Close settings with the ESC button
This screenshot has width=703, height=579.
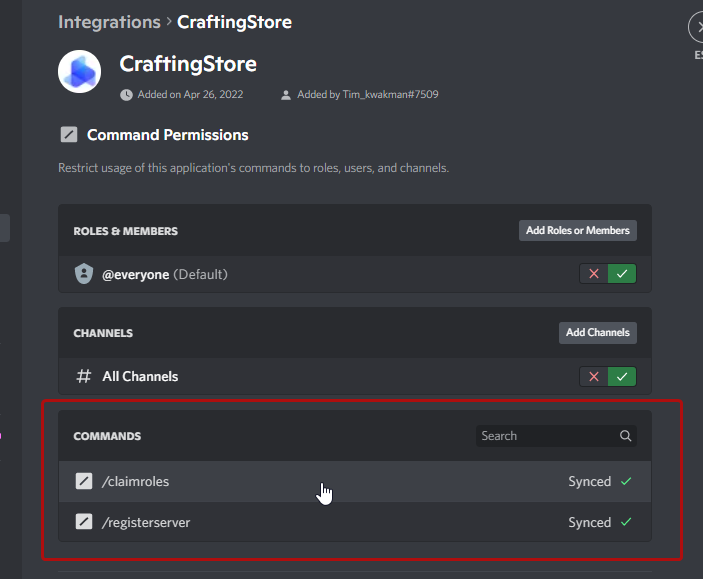click(697, 27)
